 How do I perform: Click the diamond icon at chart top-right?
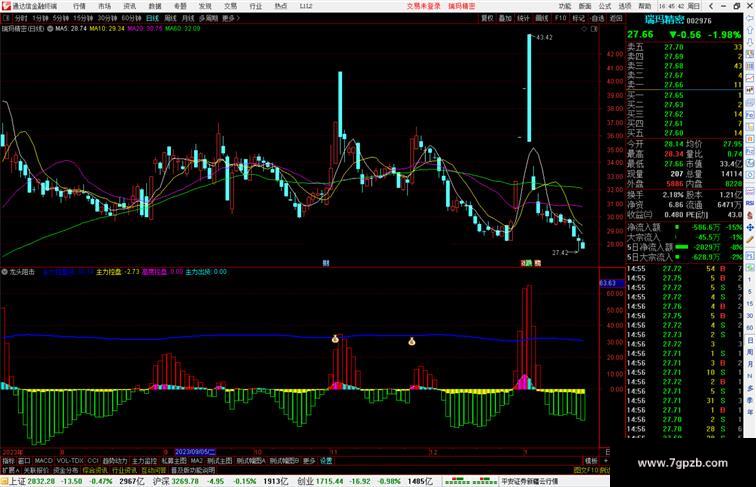coord(584,29)
